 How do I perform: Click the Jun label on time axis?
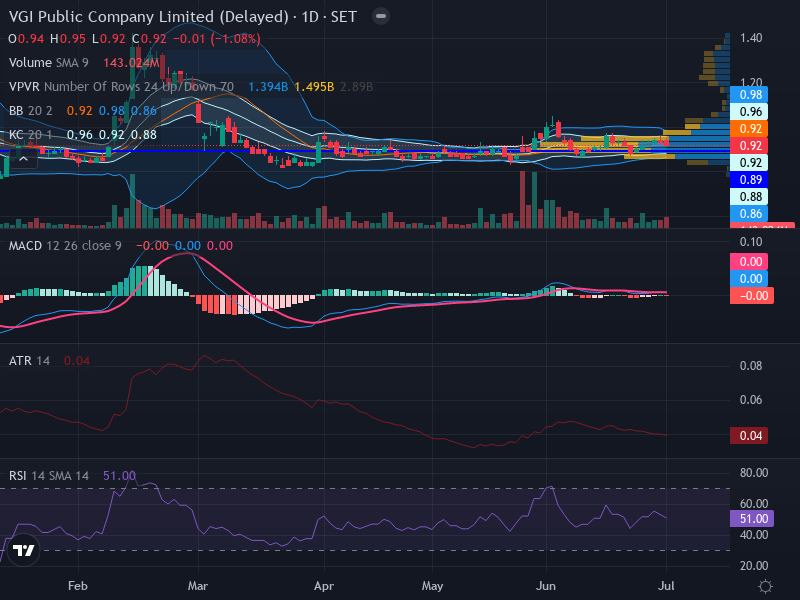click(546, 586)
